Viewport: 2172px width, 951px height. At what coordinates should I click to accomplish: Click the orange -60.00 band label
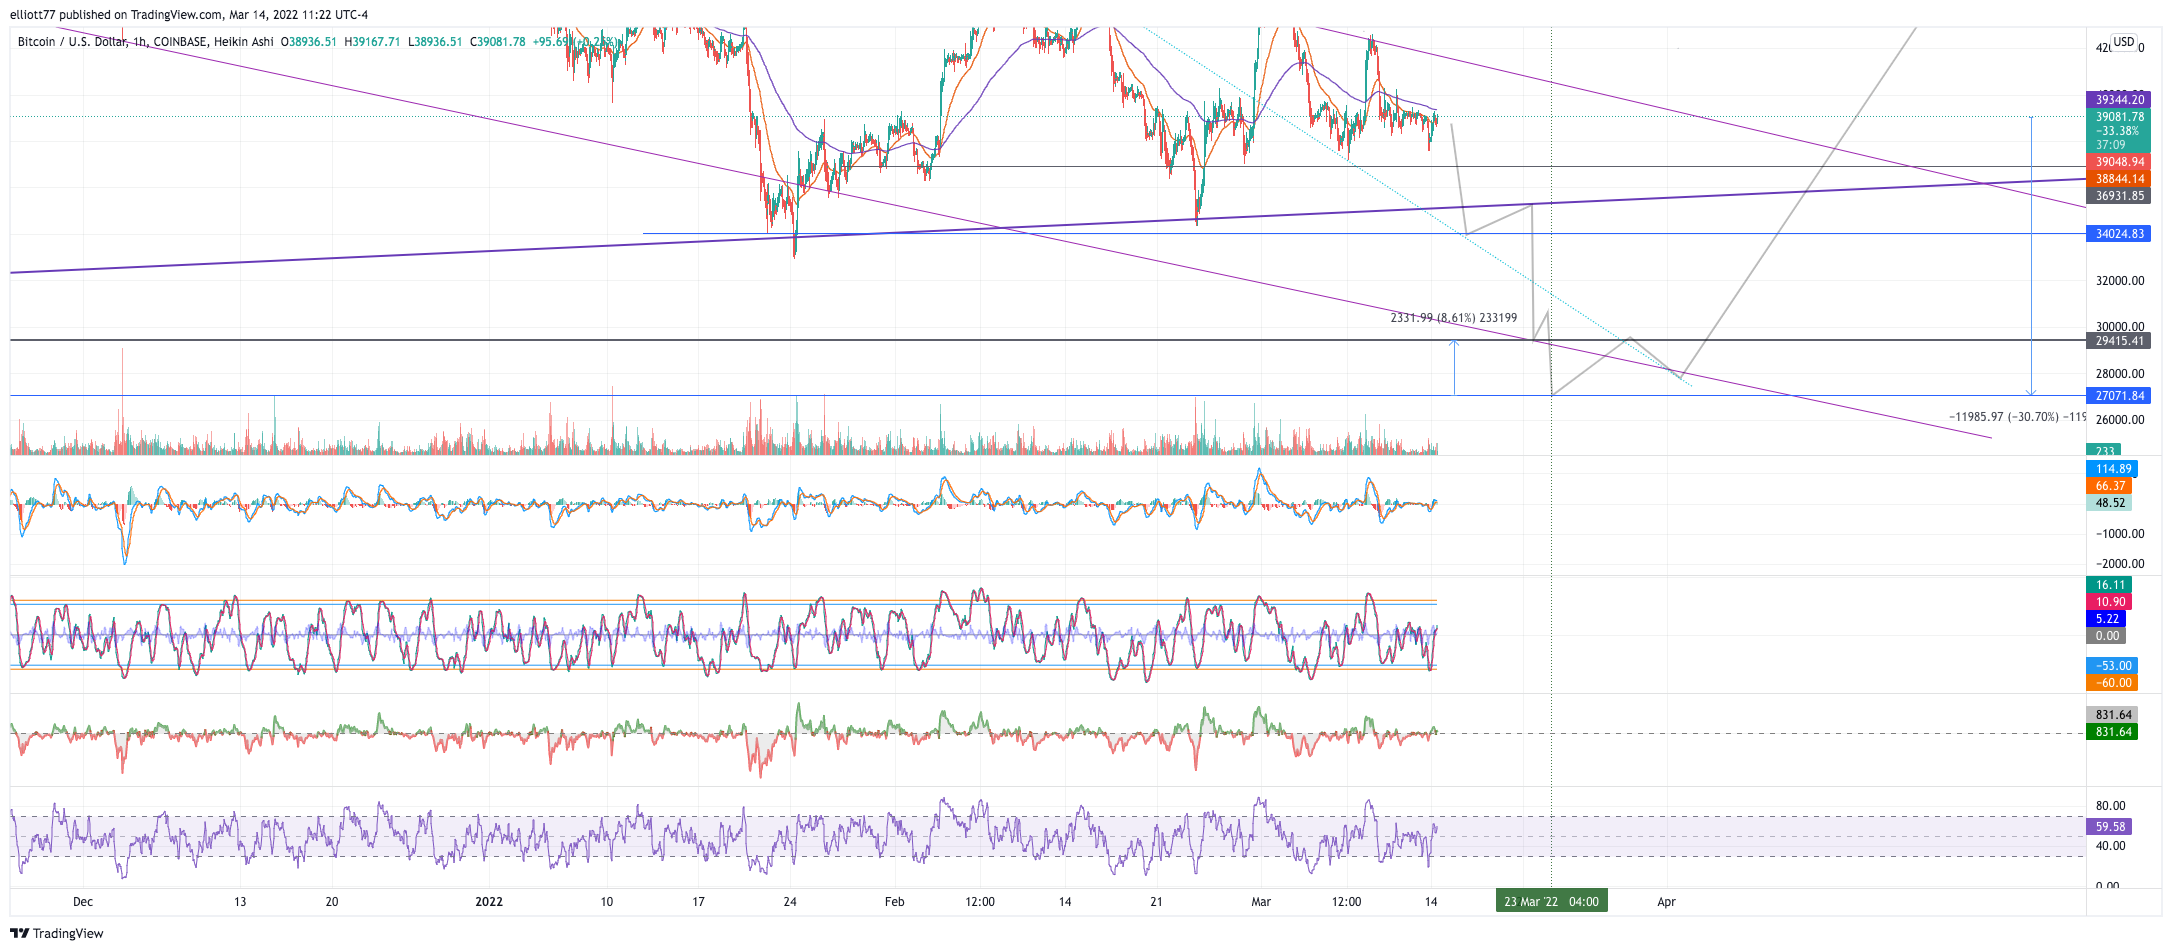click(x=2112, y=683)
